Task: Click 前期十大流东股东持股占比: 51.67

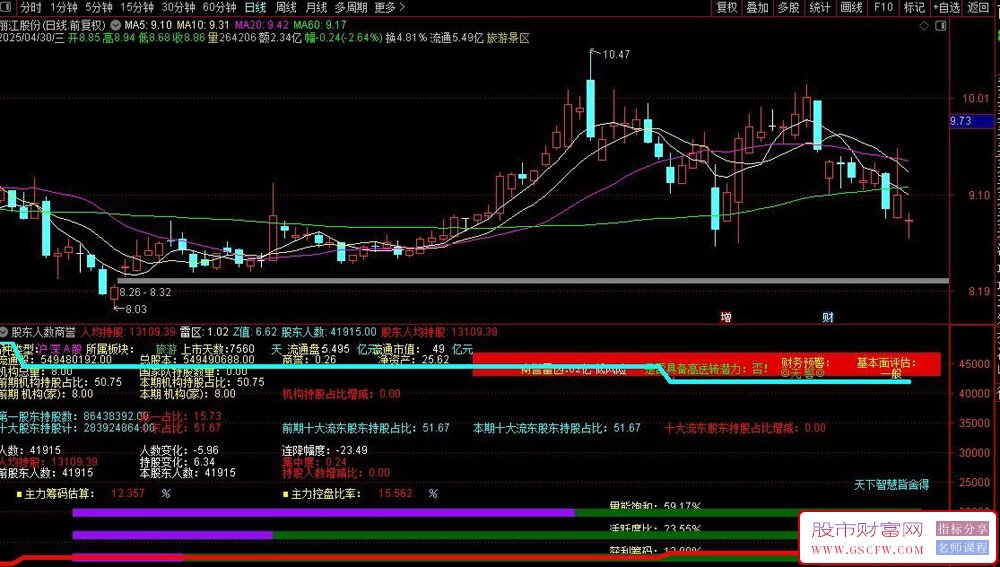Action: point(366,428)
